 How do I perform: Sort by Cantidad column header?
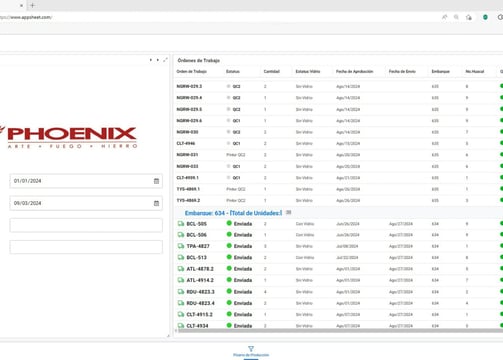click(x=272, y=71)
